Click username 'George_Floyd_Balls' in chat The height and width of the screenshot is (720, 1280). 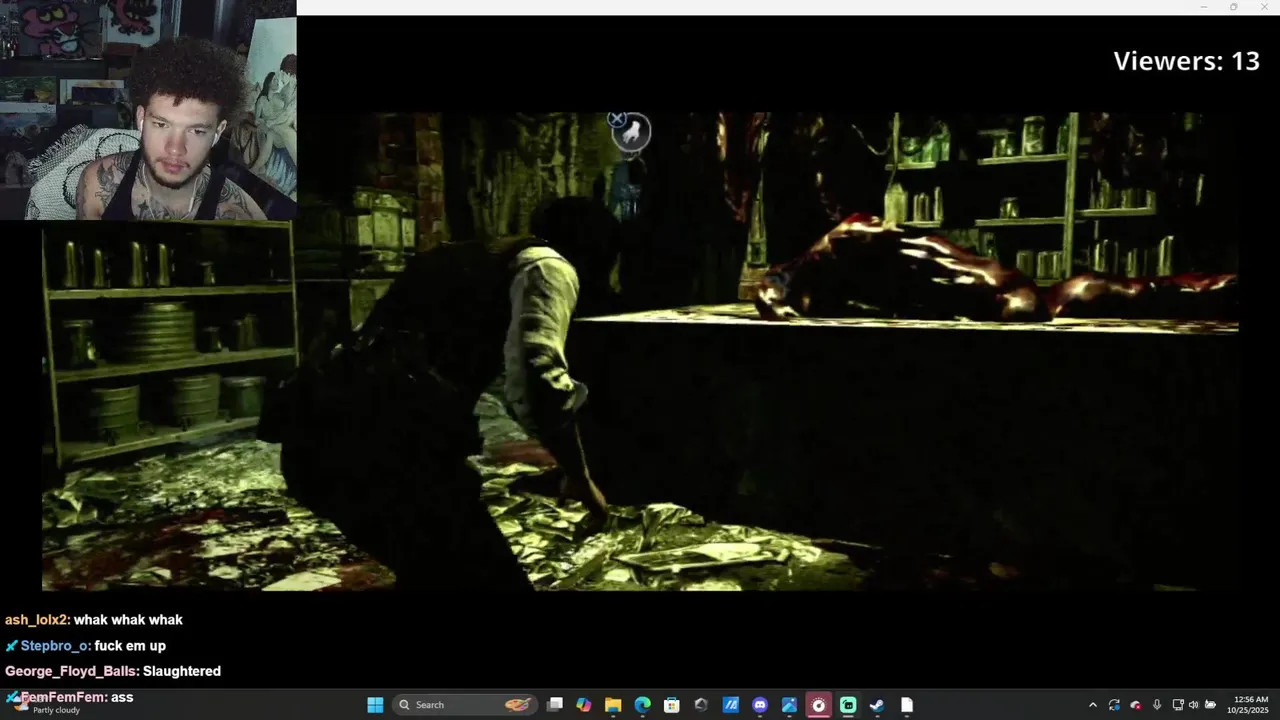72,671
